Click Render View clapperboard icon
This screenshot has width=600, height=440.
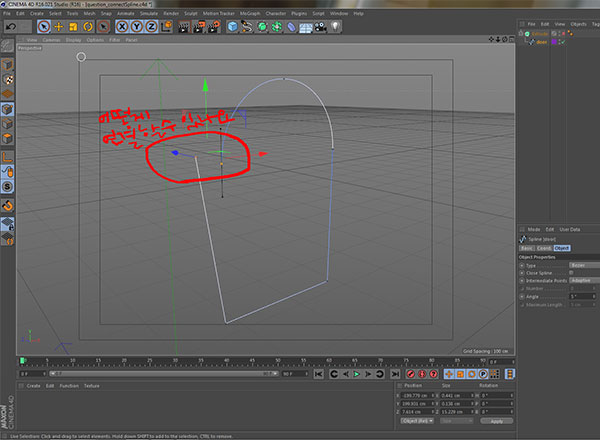click(184, 27)
